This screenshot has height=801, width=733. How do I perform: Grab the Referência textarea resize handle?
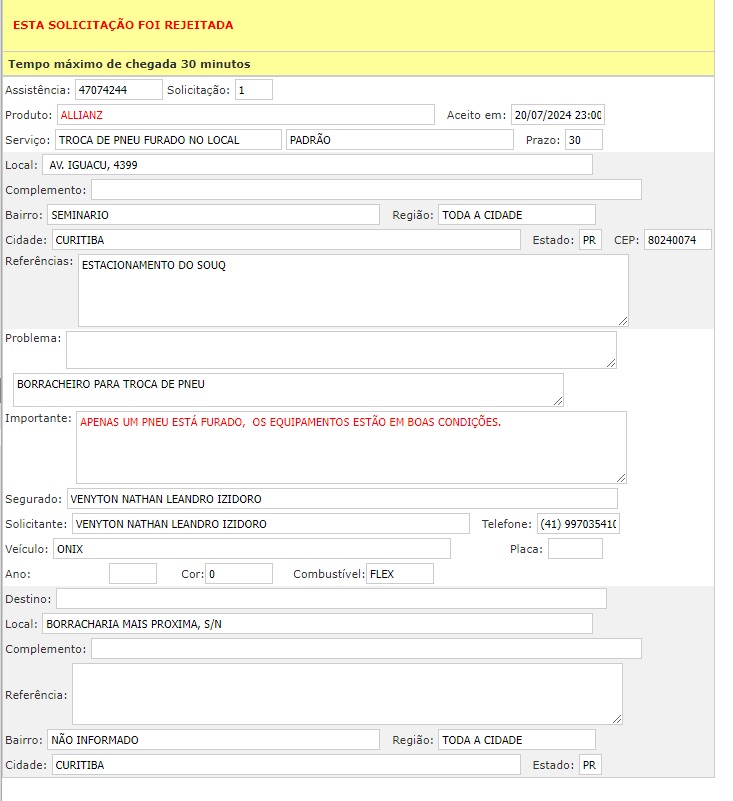pos(617,719)
